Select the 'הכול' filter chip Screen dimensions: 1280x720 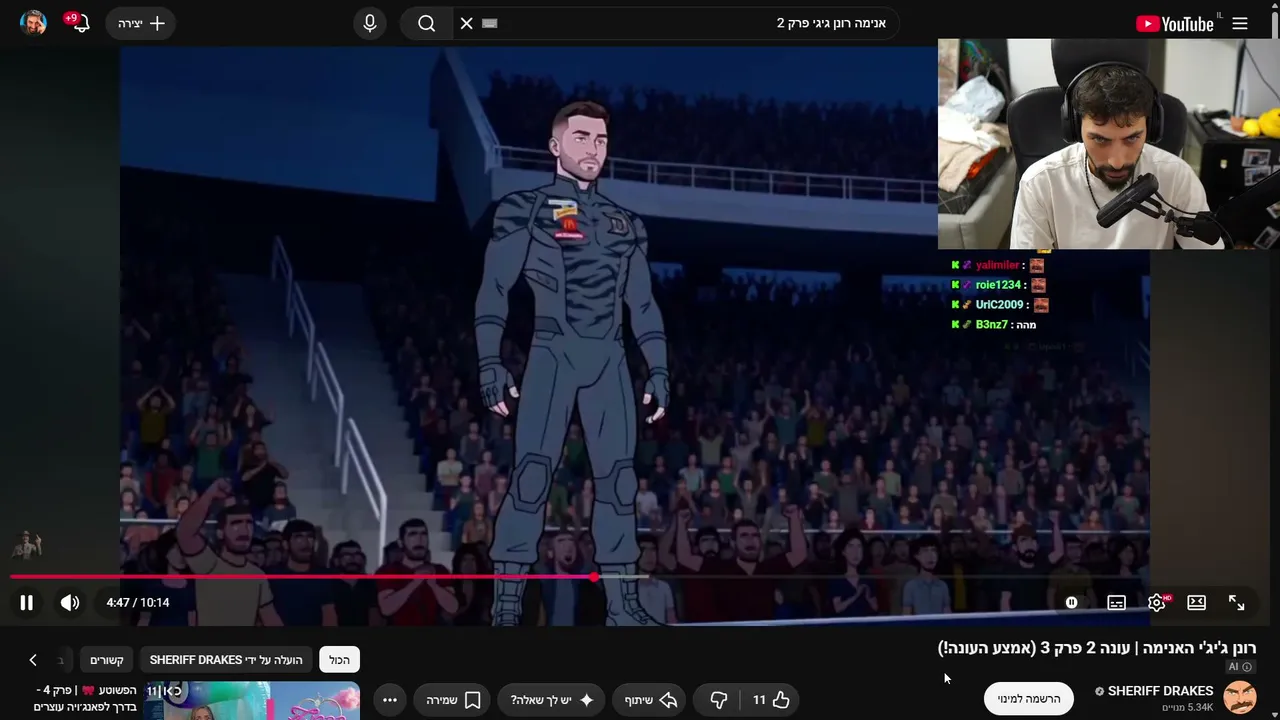click(340, 660)
